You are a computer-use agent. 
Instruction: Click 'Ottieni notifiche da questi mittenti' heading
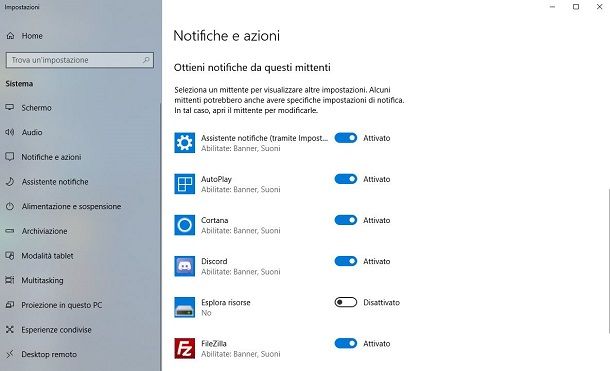(x=252, y=68)
